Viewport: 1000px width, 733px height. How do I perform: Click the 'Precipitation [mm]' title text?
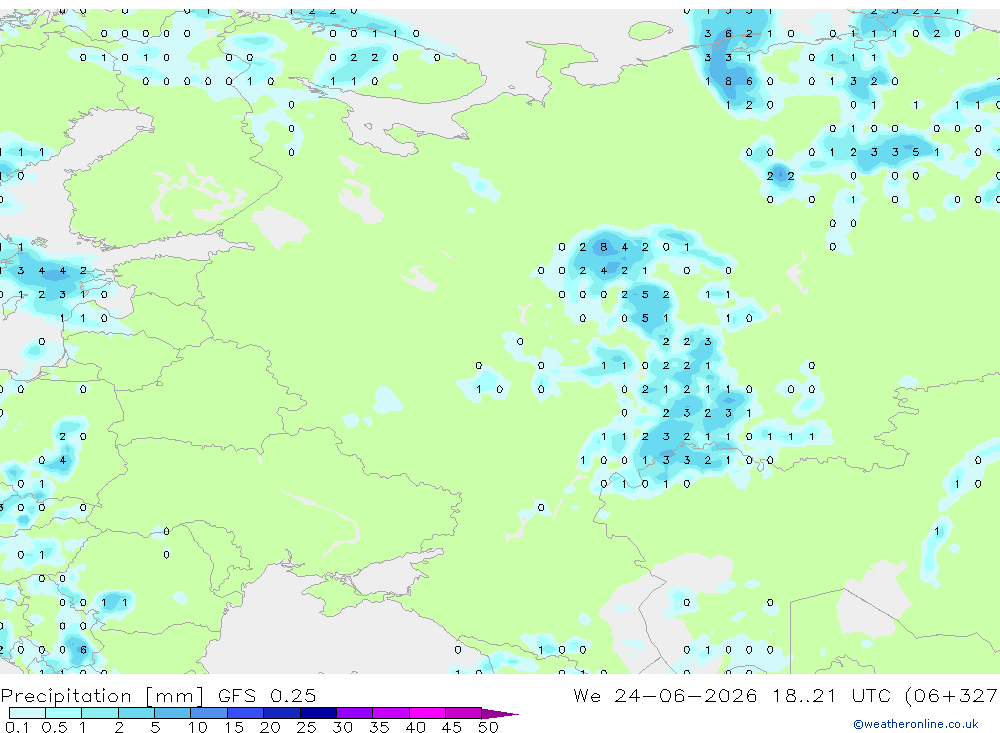pyautogui.click(x=102, y=695)
